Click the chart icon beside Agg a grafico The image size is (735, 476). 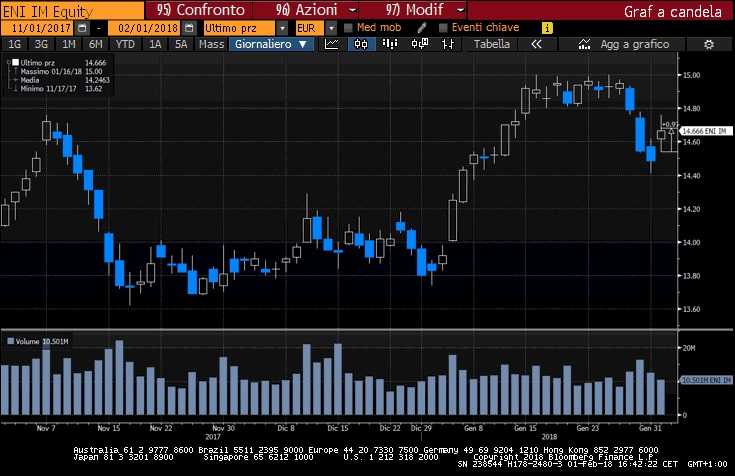click(x=584, y=44)
